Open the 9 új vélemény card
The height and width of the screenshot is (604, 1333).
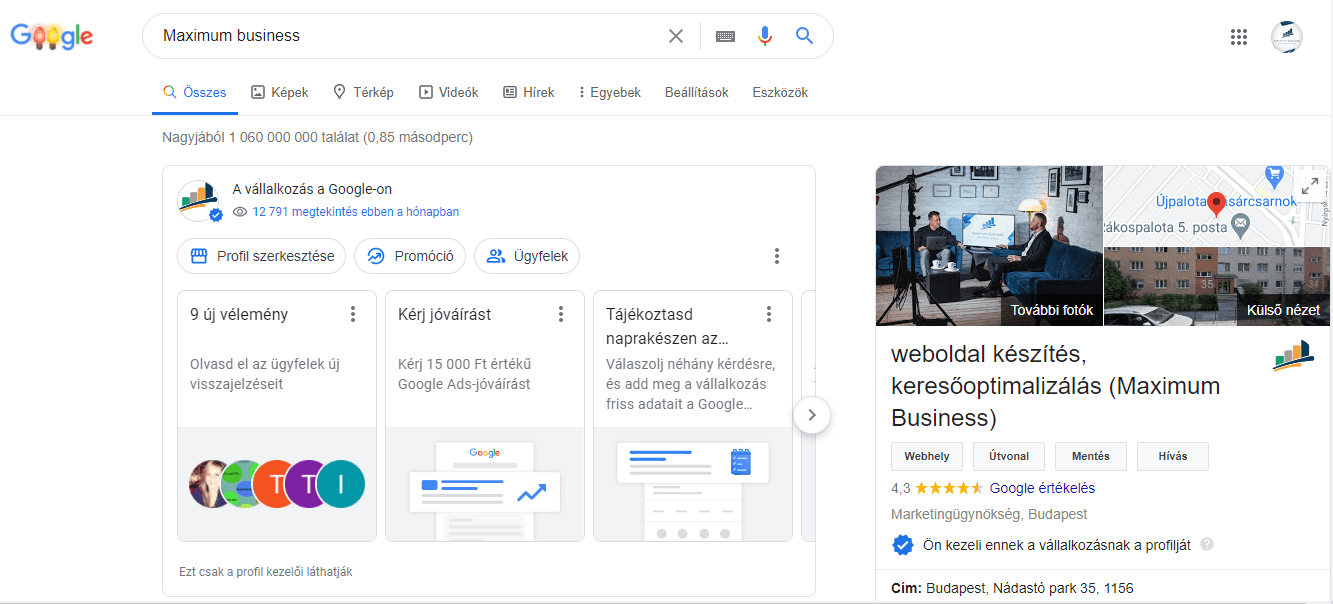[x=277, y=416]
